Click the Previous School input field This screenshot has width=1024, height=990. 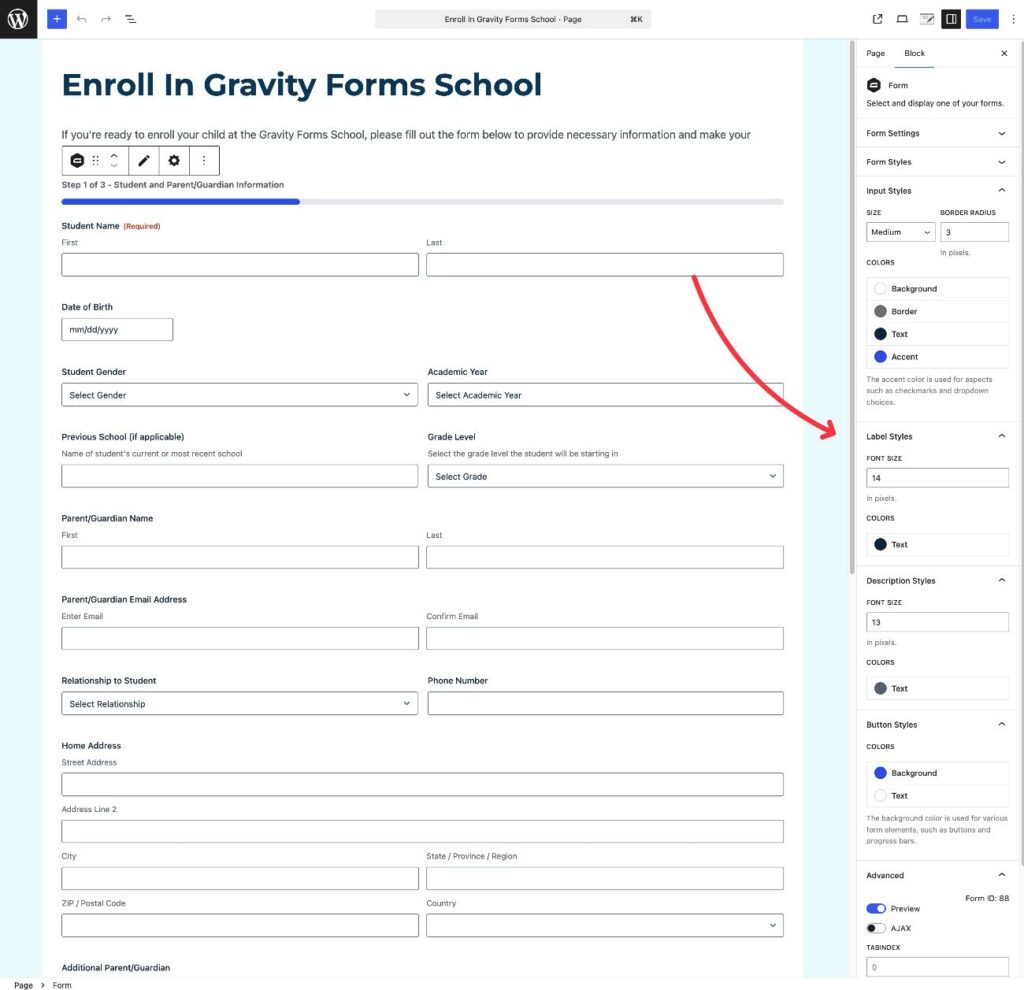(x=240, y=476)
